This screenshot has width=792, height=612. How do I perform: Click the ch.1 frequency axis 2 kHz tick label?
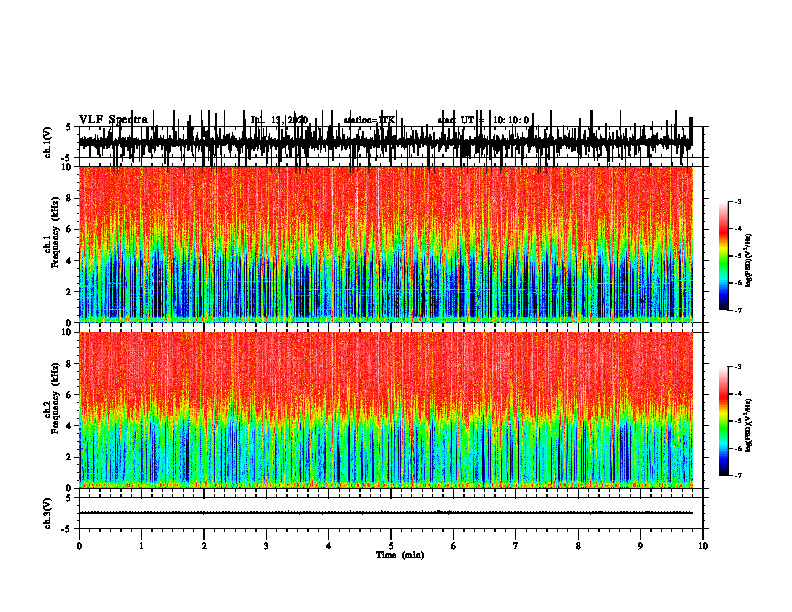click(69, 291)
